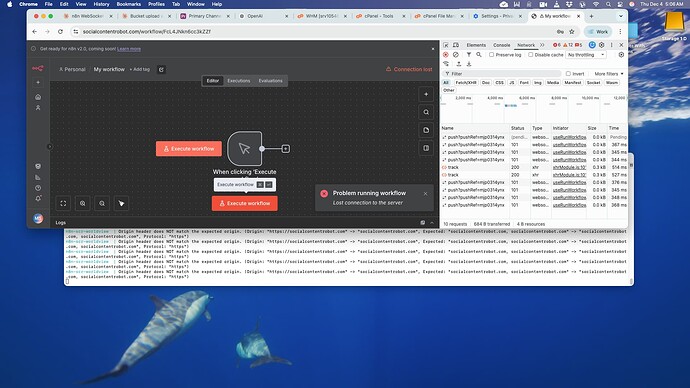Open DevTools main settings gear
This screenshot has height=388, width=690.
(602, 45)
